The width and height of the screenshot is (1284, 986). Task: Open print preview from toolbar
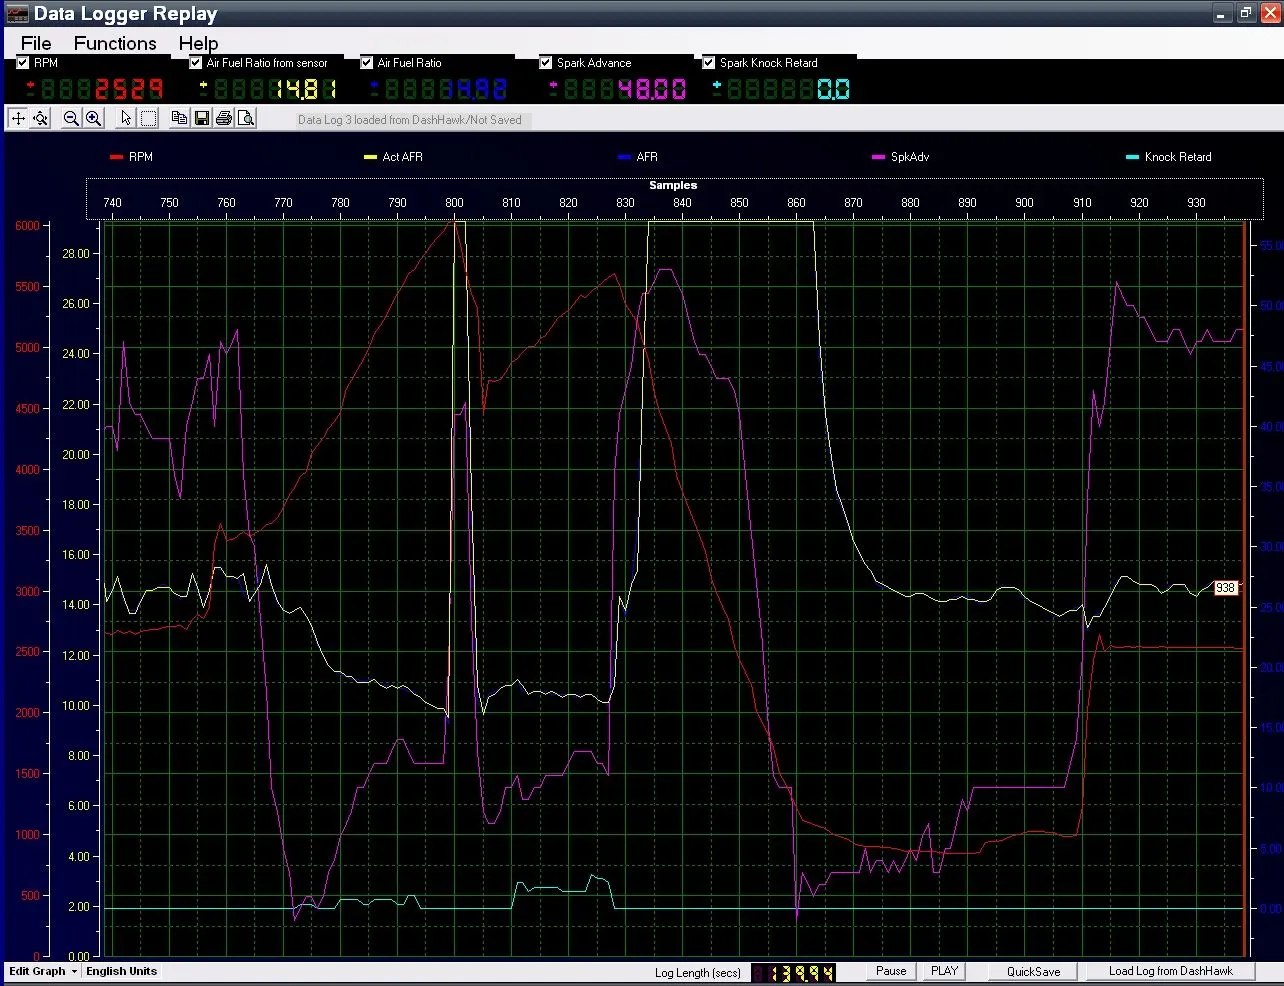[x=246, y=118]
